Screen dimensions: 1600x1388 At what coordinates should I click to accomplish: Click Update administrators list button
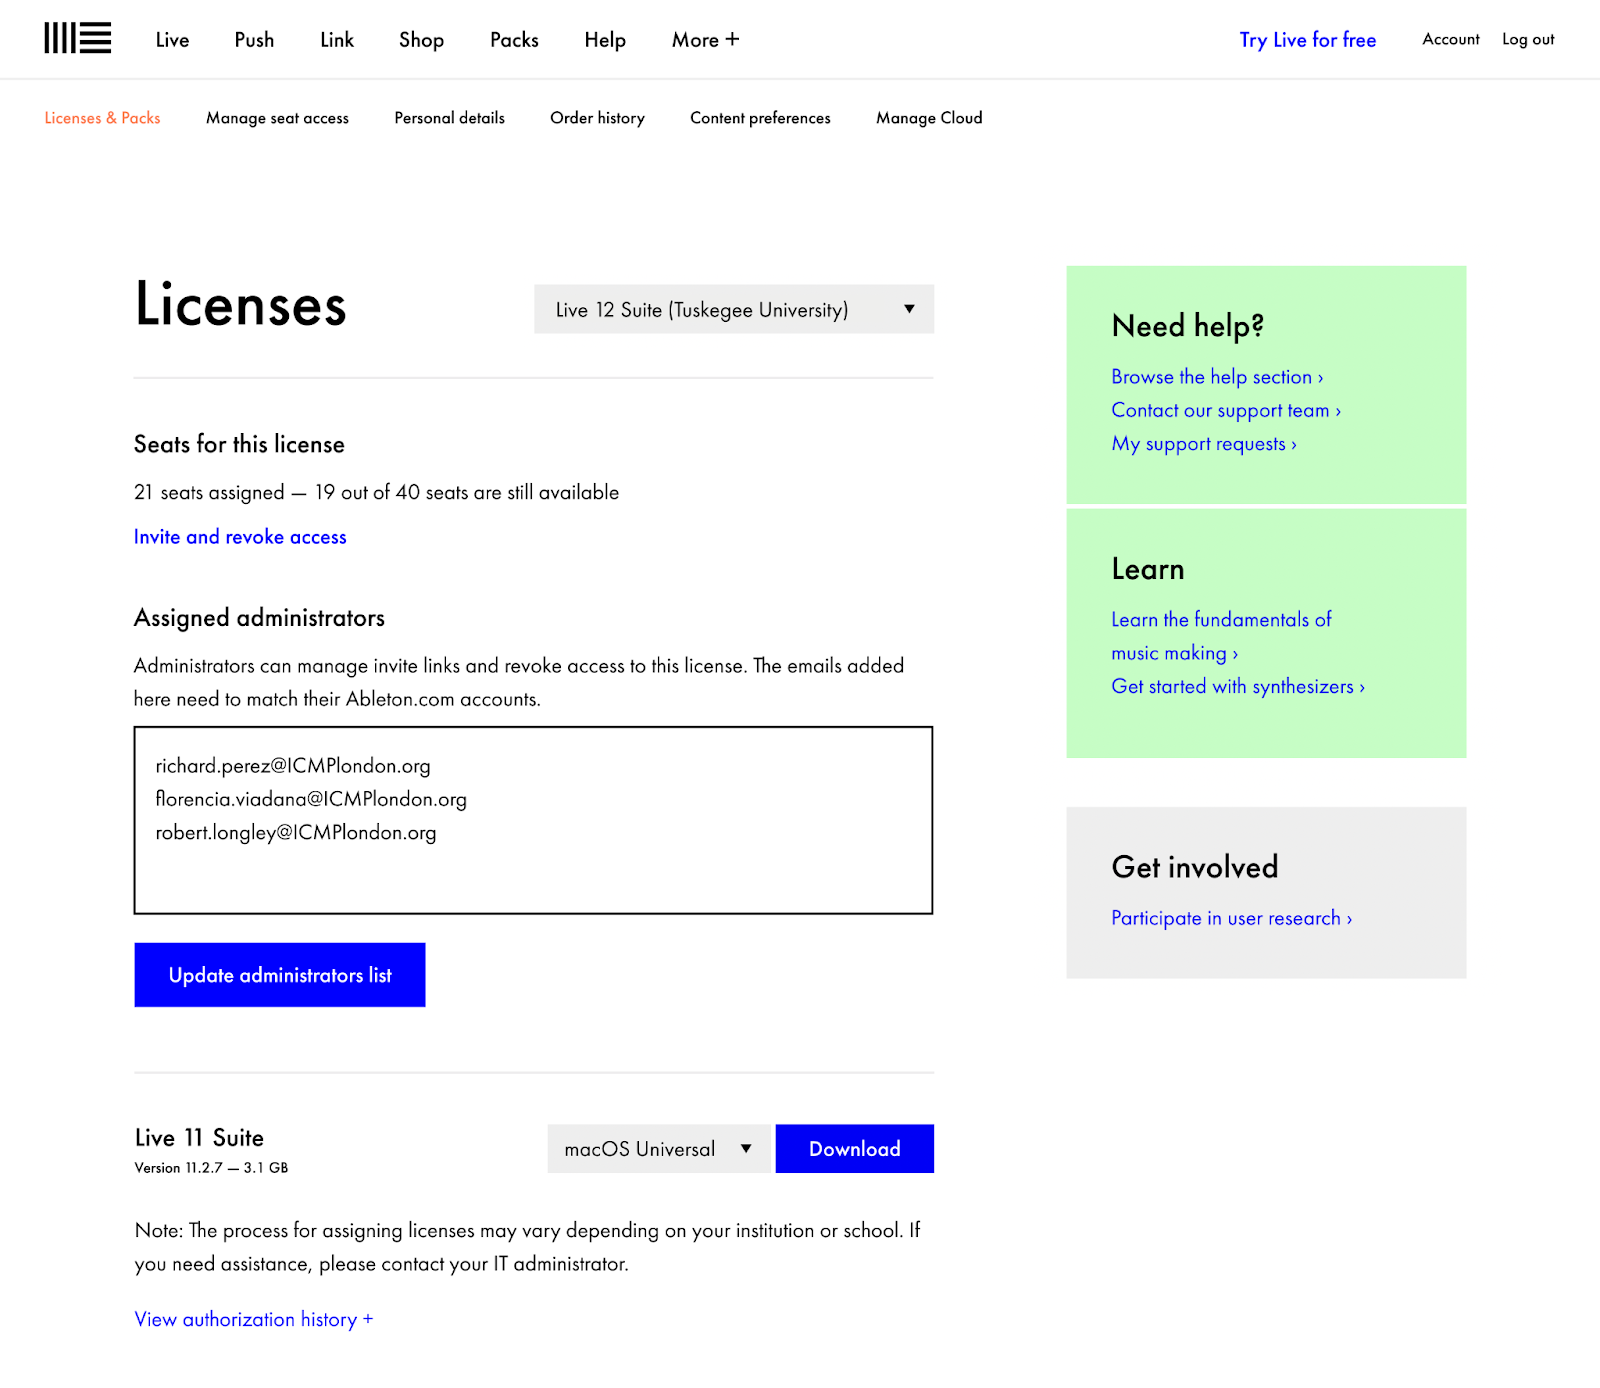[280, 975]
